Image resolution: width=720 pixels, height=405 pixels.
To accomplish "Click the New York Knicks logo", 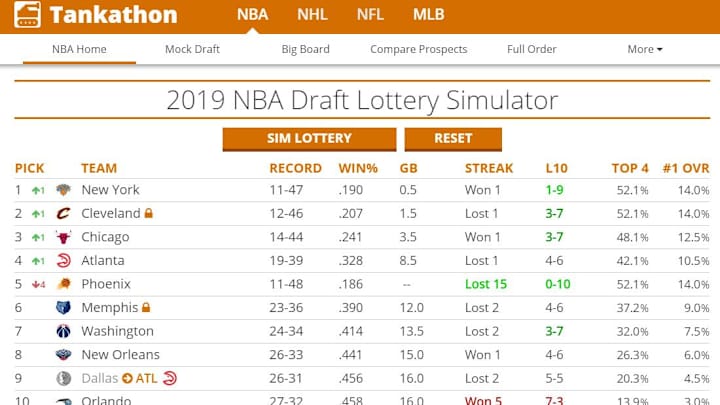I will tap(64, 190).
